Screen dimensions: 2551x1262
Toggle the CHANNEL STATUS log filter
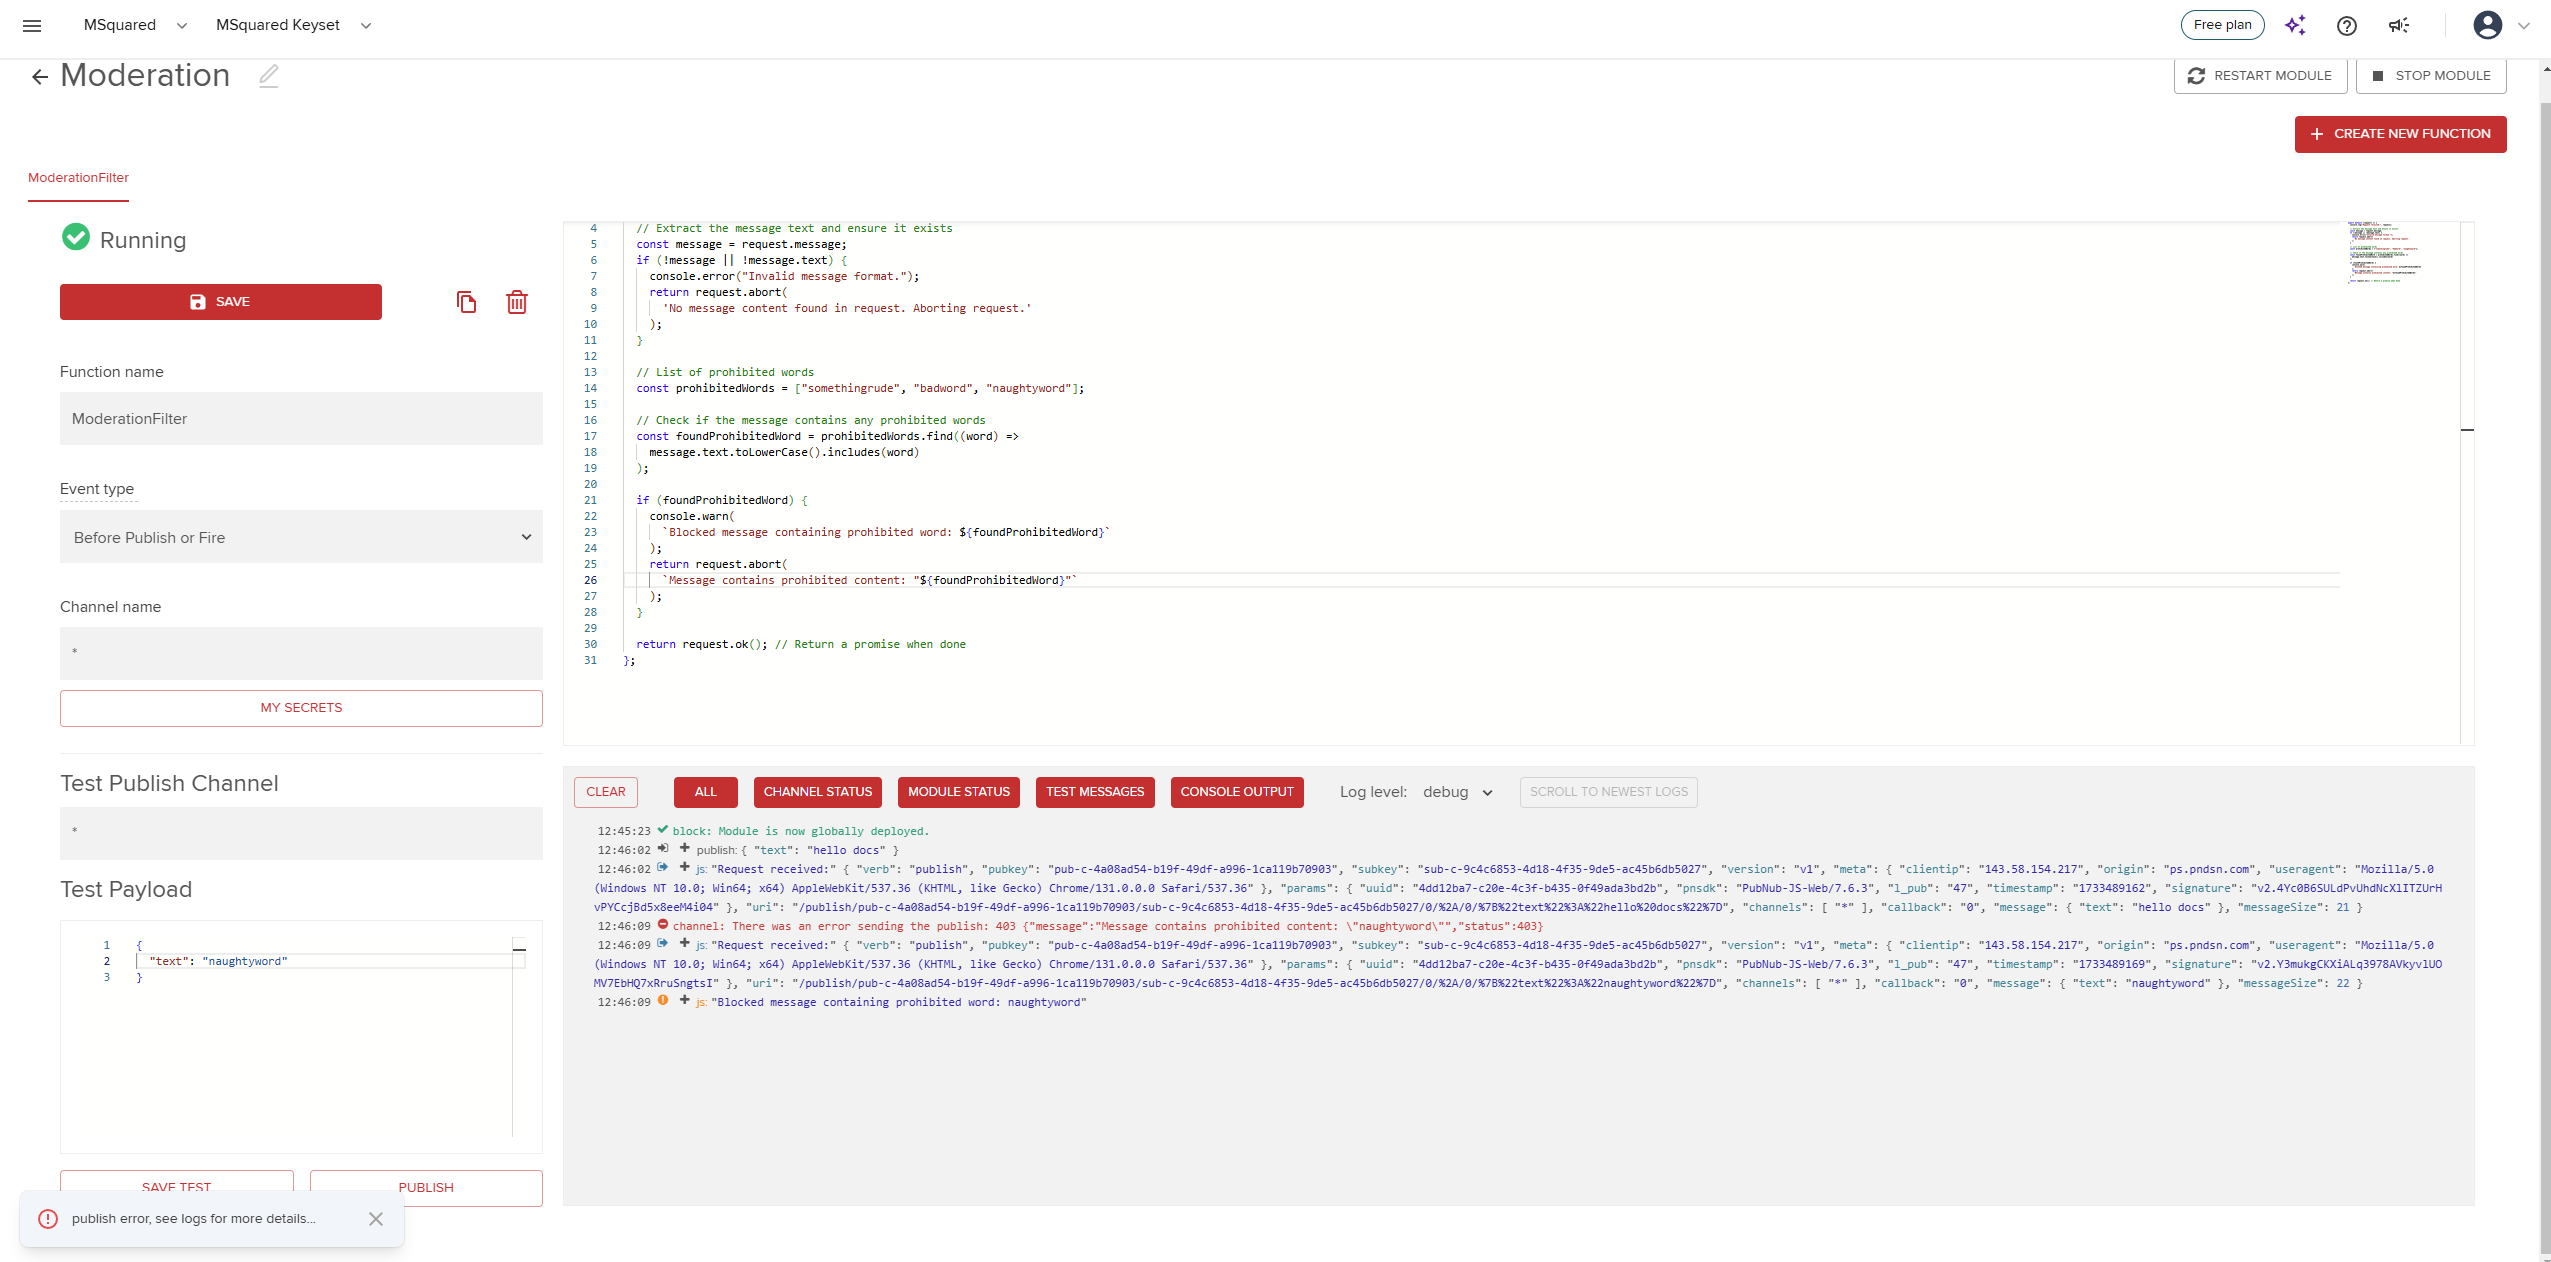pyautogui.click(x=817, y=792)
